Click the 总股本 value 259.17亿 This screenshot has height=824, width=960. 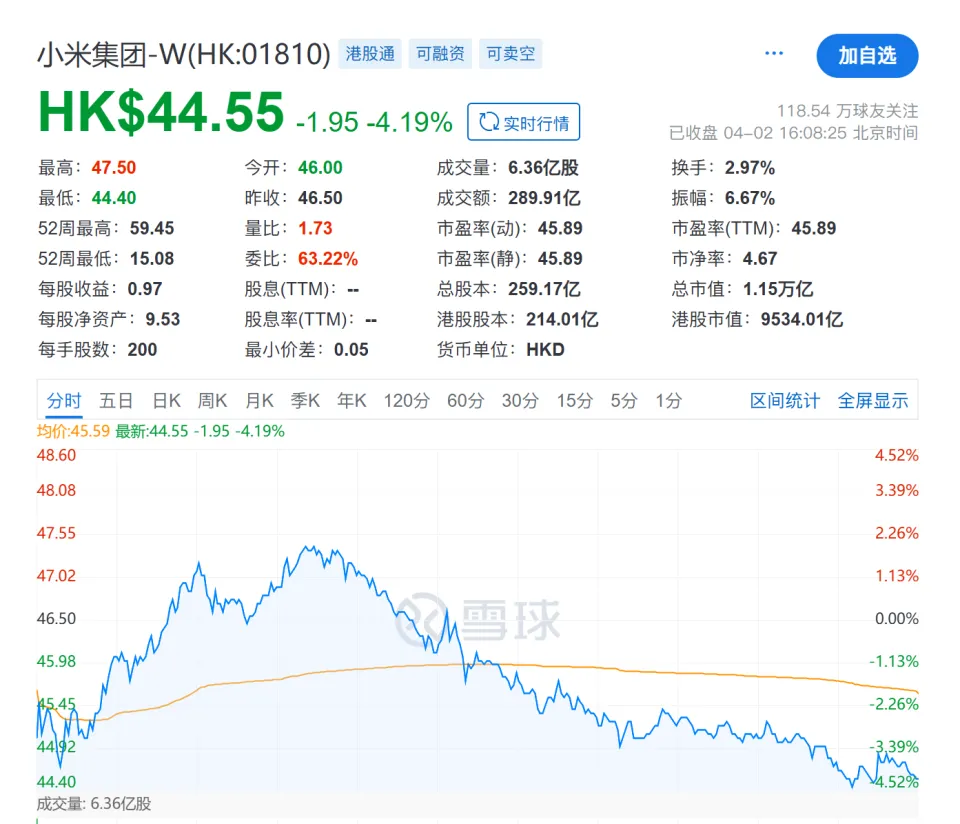pyautogui.click(x=544, y=289)
